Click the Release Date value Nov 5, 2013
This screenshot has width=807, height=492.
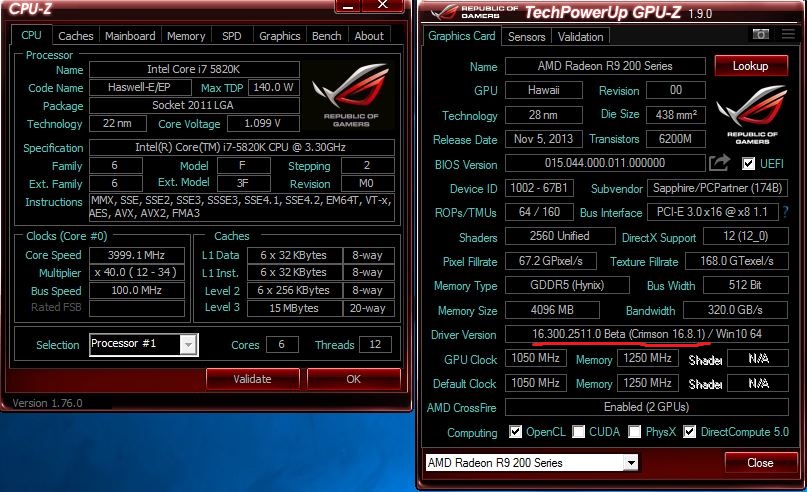(x=543, y=139)
